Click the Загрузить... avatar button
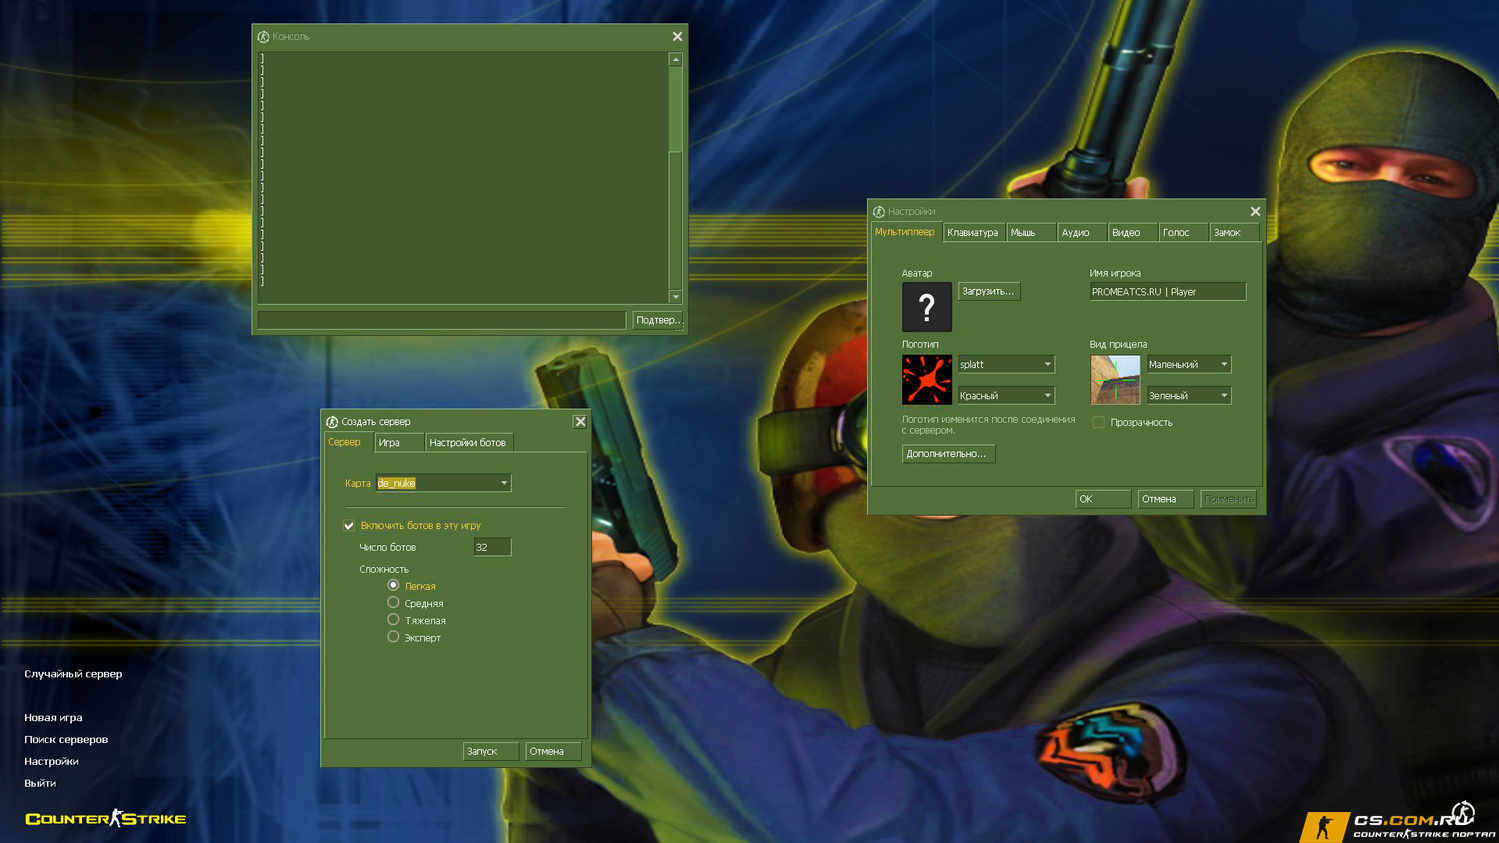1499x843 pixels. tap(989, 292)
